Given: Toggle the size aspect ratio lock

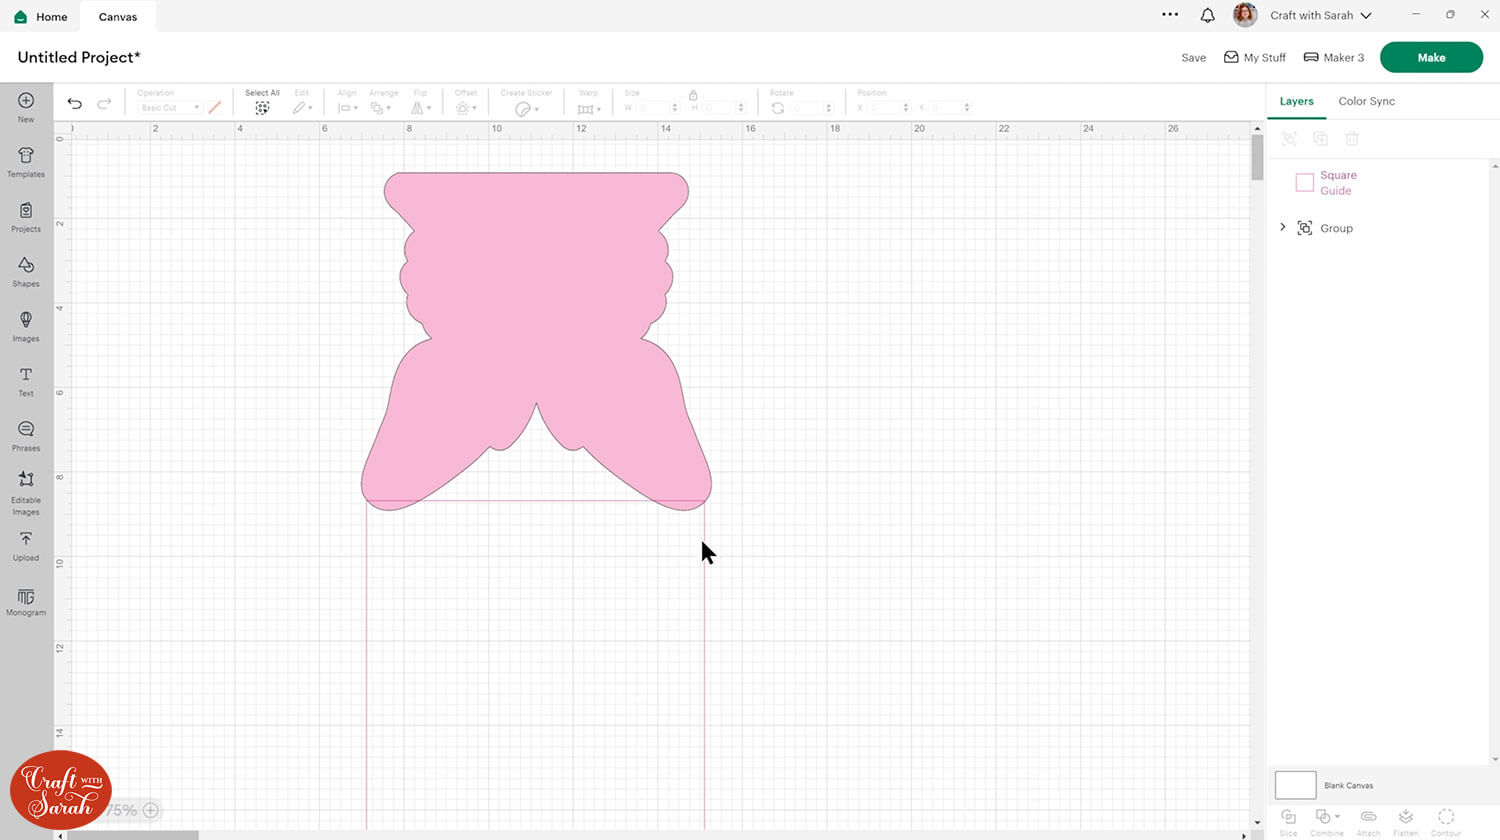Looking at the screenshot, I should (x=693, y=95).
